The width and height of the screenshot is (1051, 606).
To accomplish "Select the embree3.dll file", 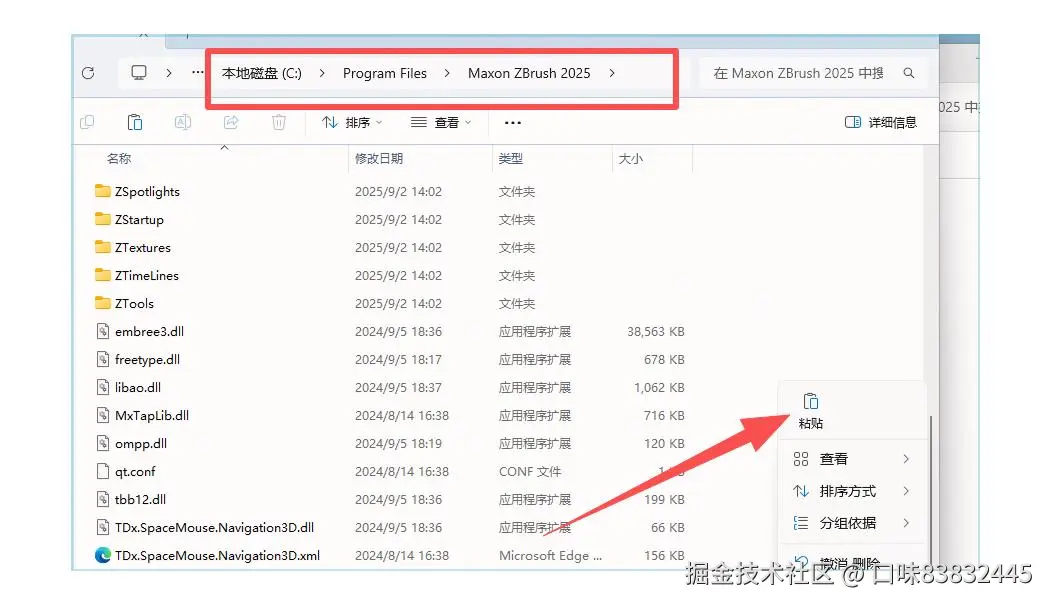I will coord(152,331).
